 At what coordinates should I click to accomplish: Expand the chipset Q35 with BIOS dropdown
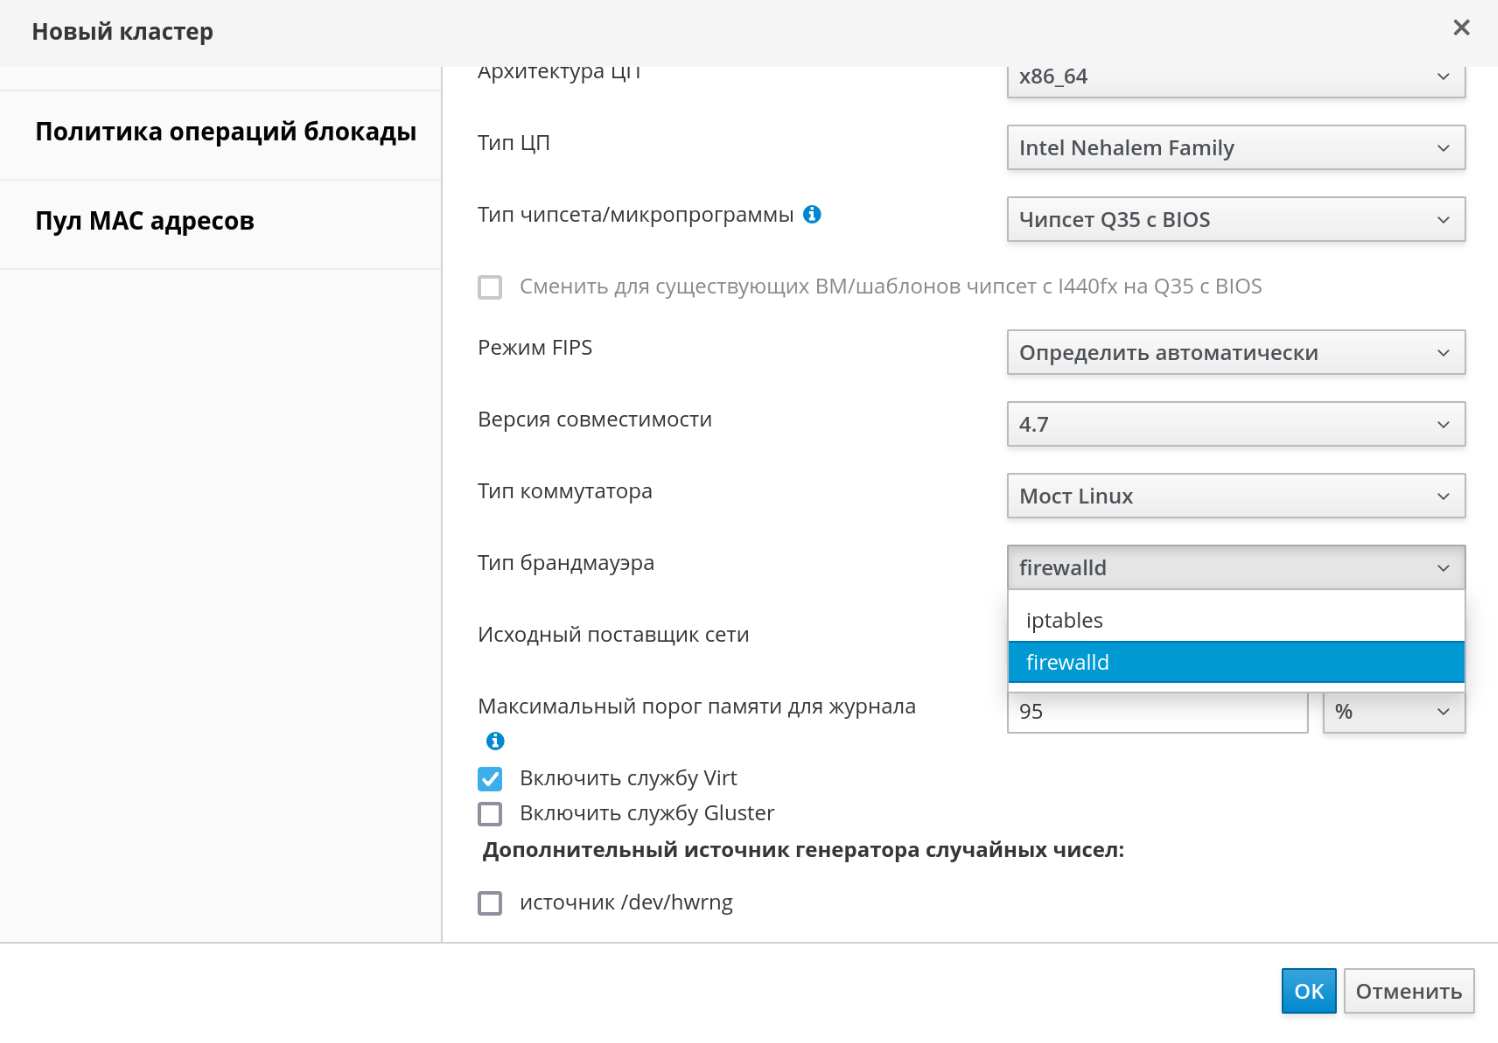pos(1235,220)
